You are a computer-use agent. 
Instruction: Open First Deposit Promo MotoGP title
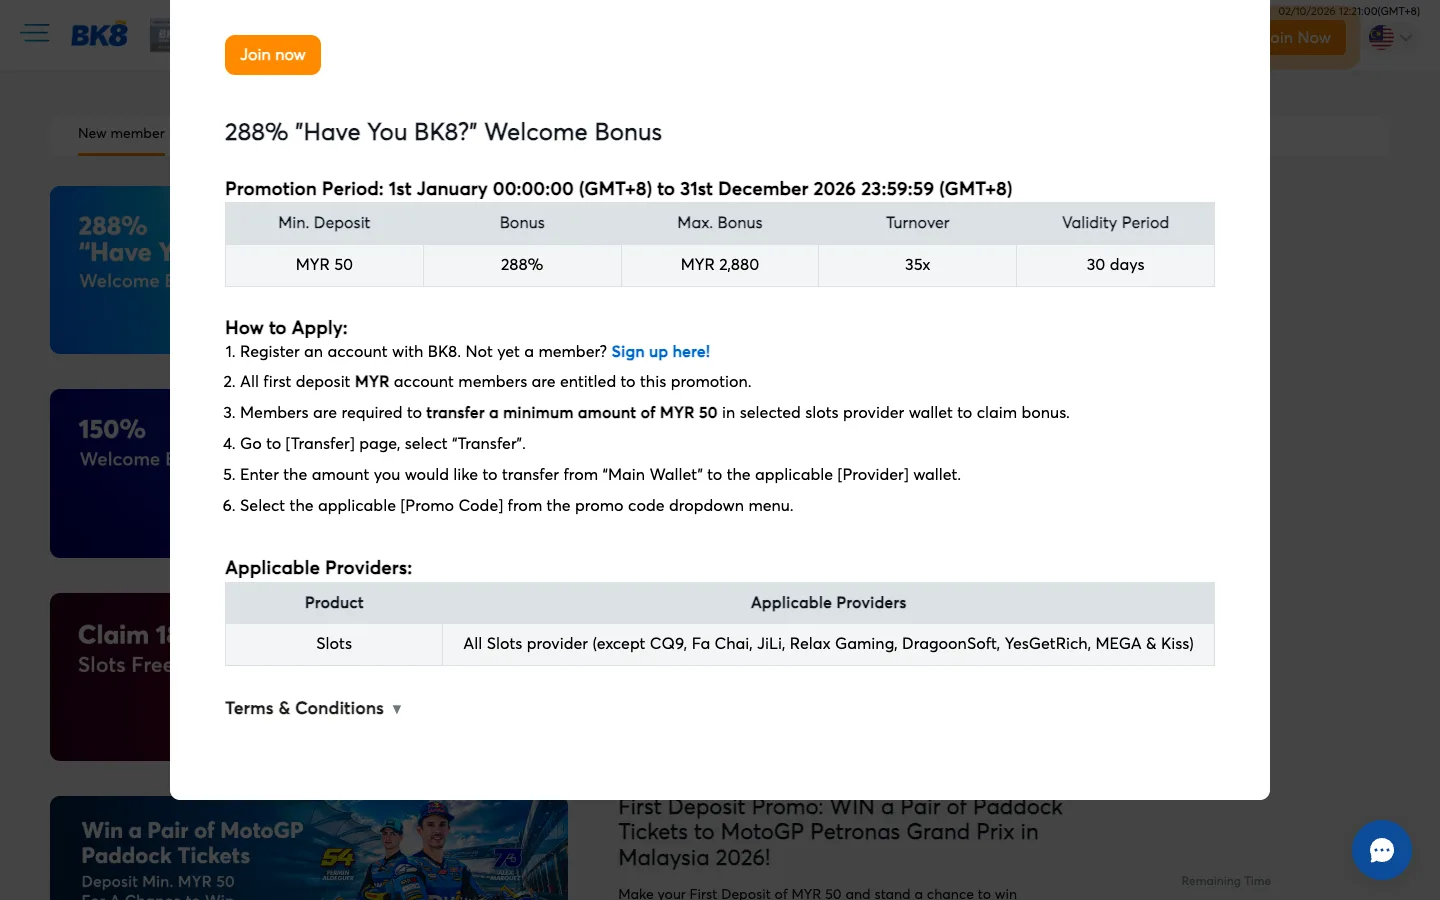pyautogui.click(x=840, y=833)
